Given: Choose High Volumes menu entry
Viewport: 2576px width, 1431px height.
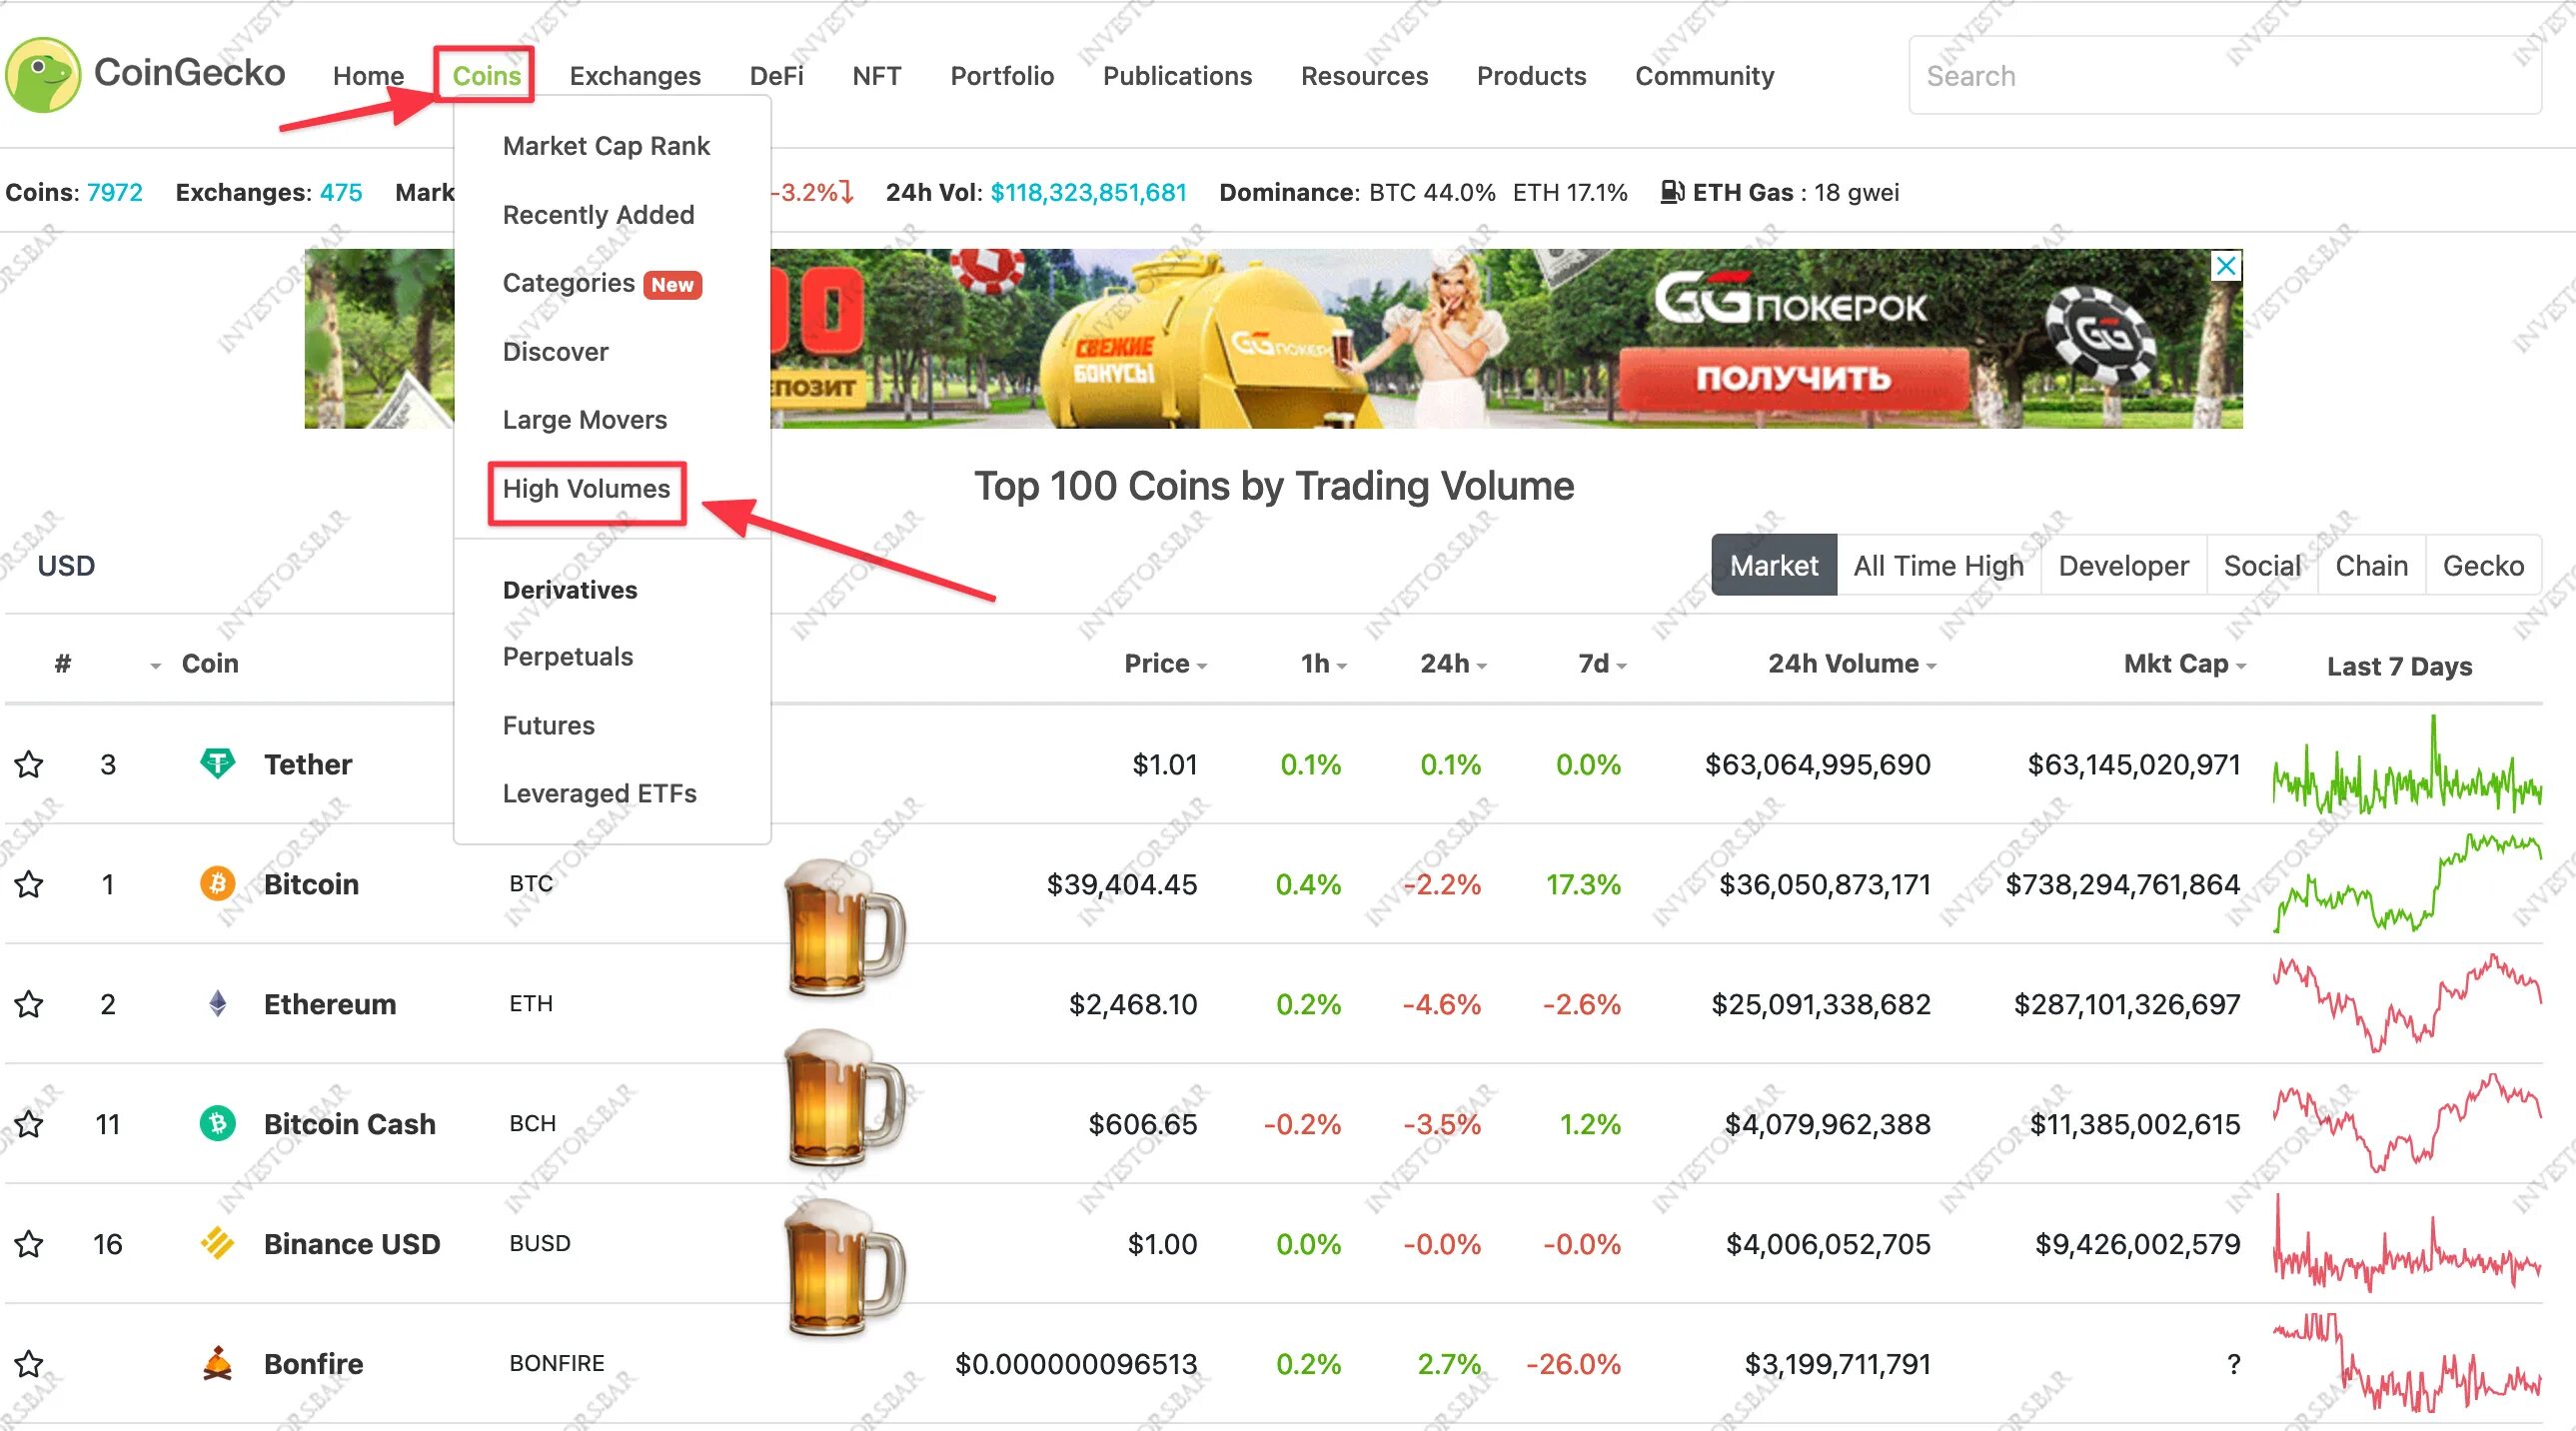Looking at the screenshot, I should [x=586, y=489].
